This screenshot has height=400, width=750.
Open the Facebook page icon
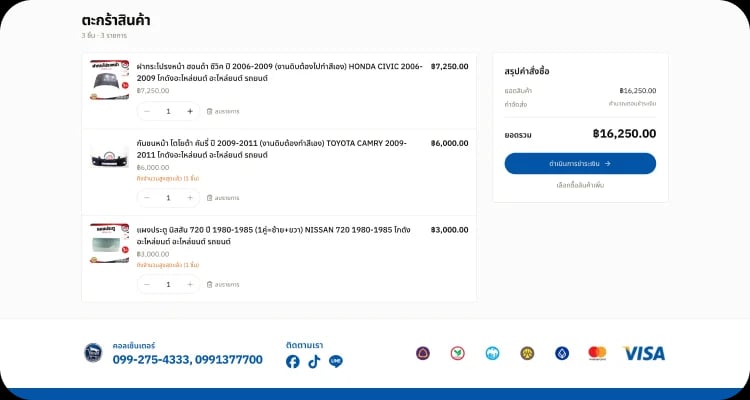tap(293, 362)
